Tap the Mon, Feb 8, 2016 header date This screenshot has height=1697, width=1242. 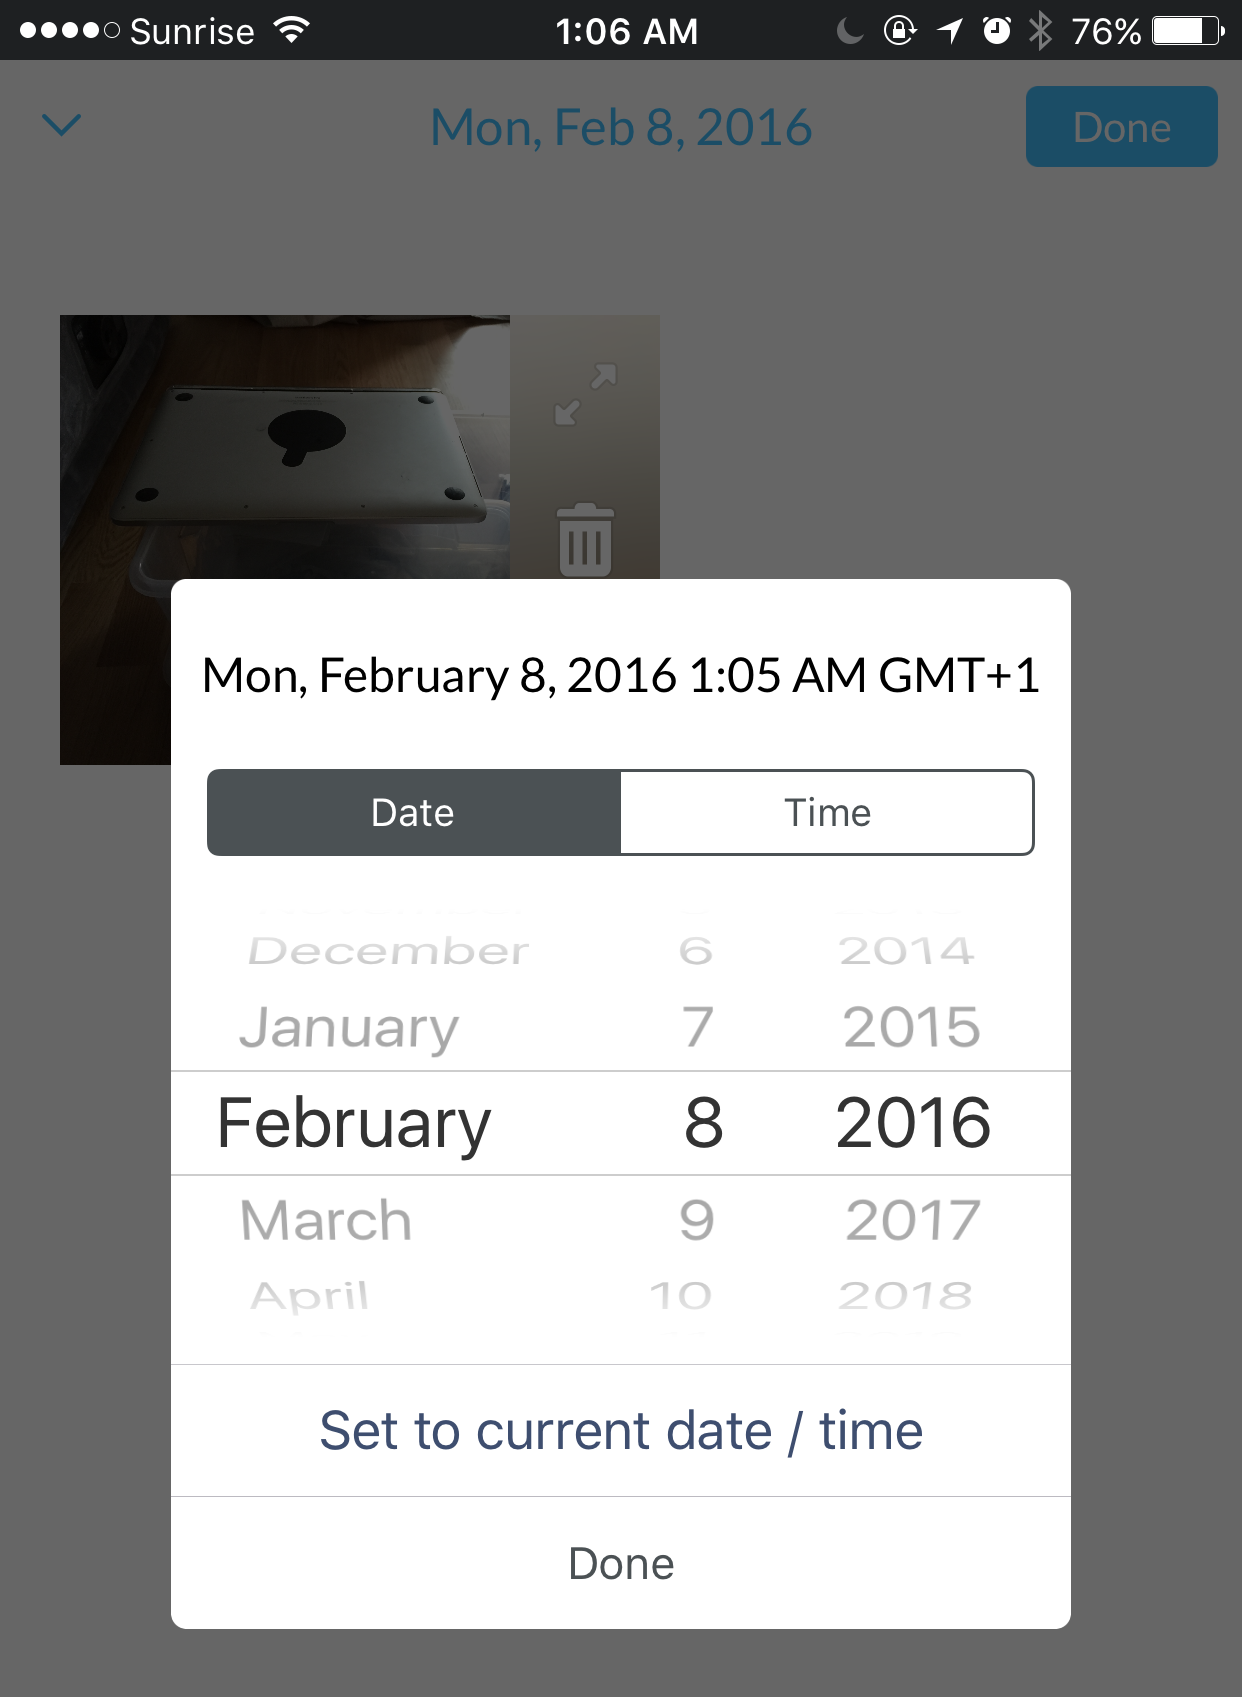coord(621,128)
